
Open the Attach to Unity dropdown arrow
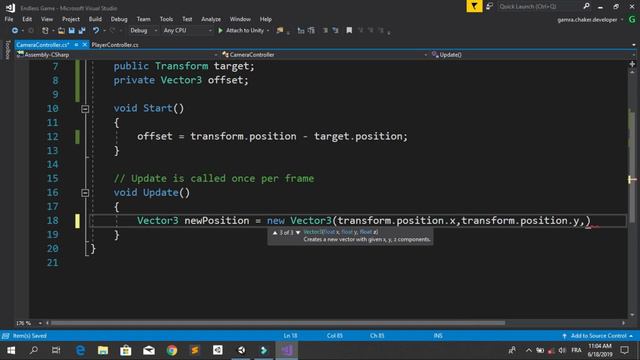(x=268, y=31)
